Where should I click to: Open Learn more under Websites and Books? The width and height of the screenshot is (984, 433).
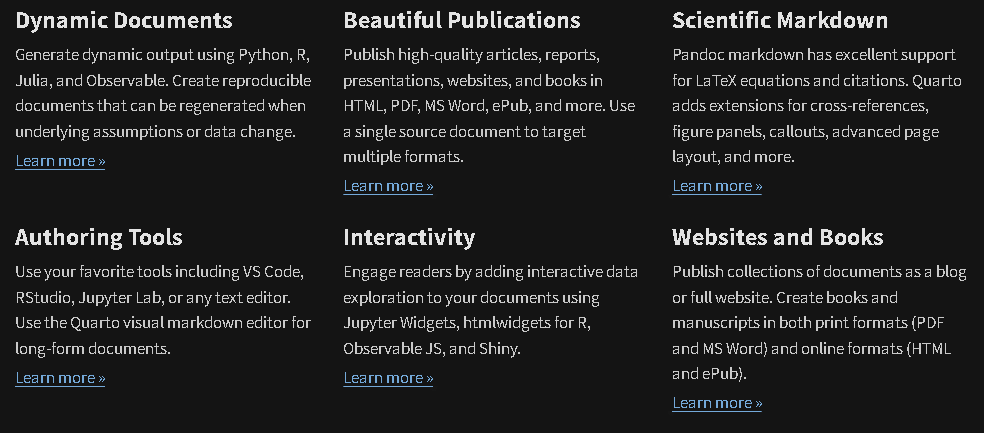717,404
